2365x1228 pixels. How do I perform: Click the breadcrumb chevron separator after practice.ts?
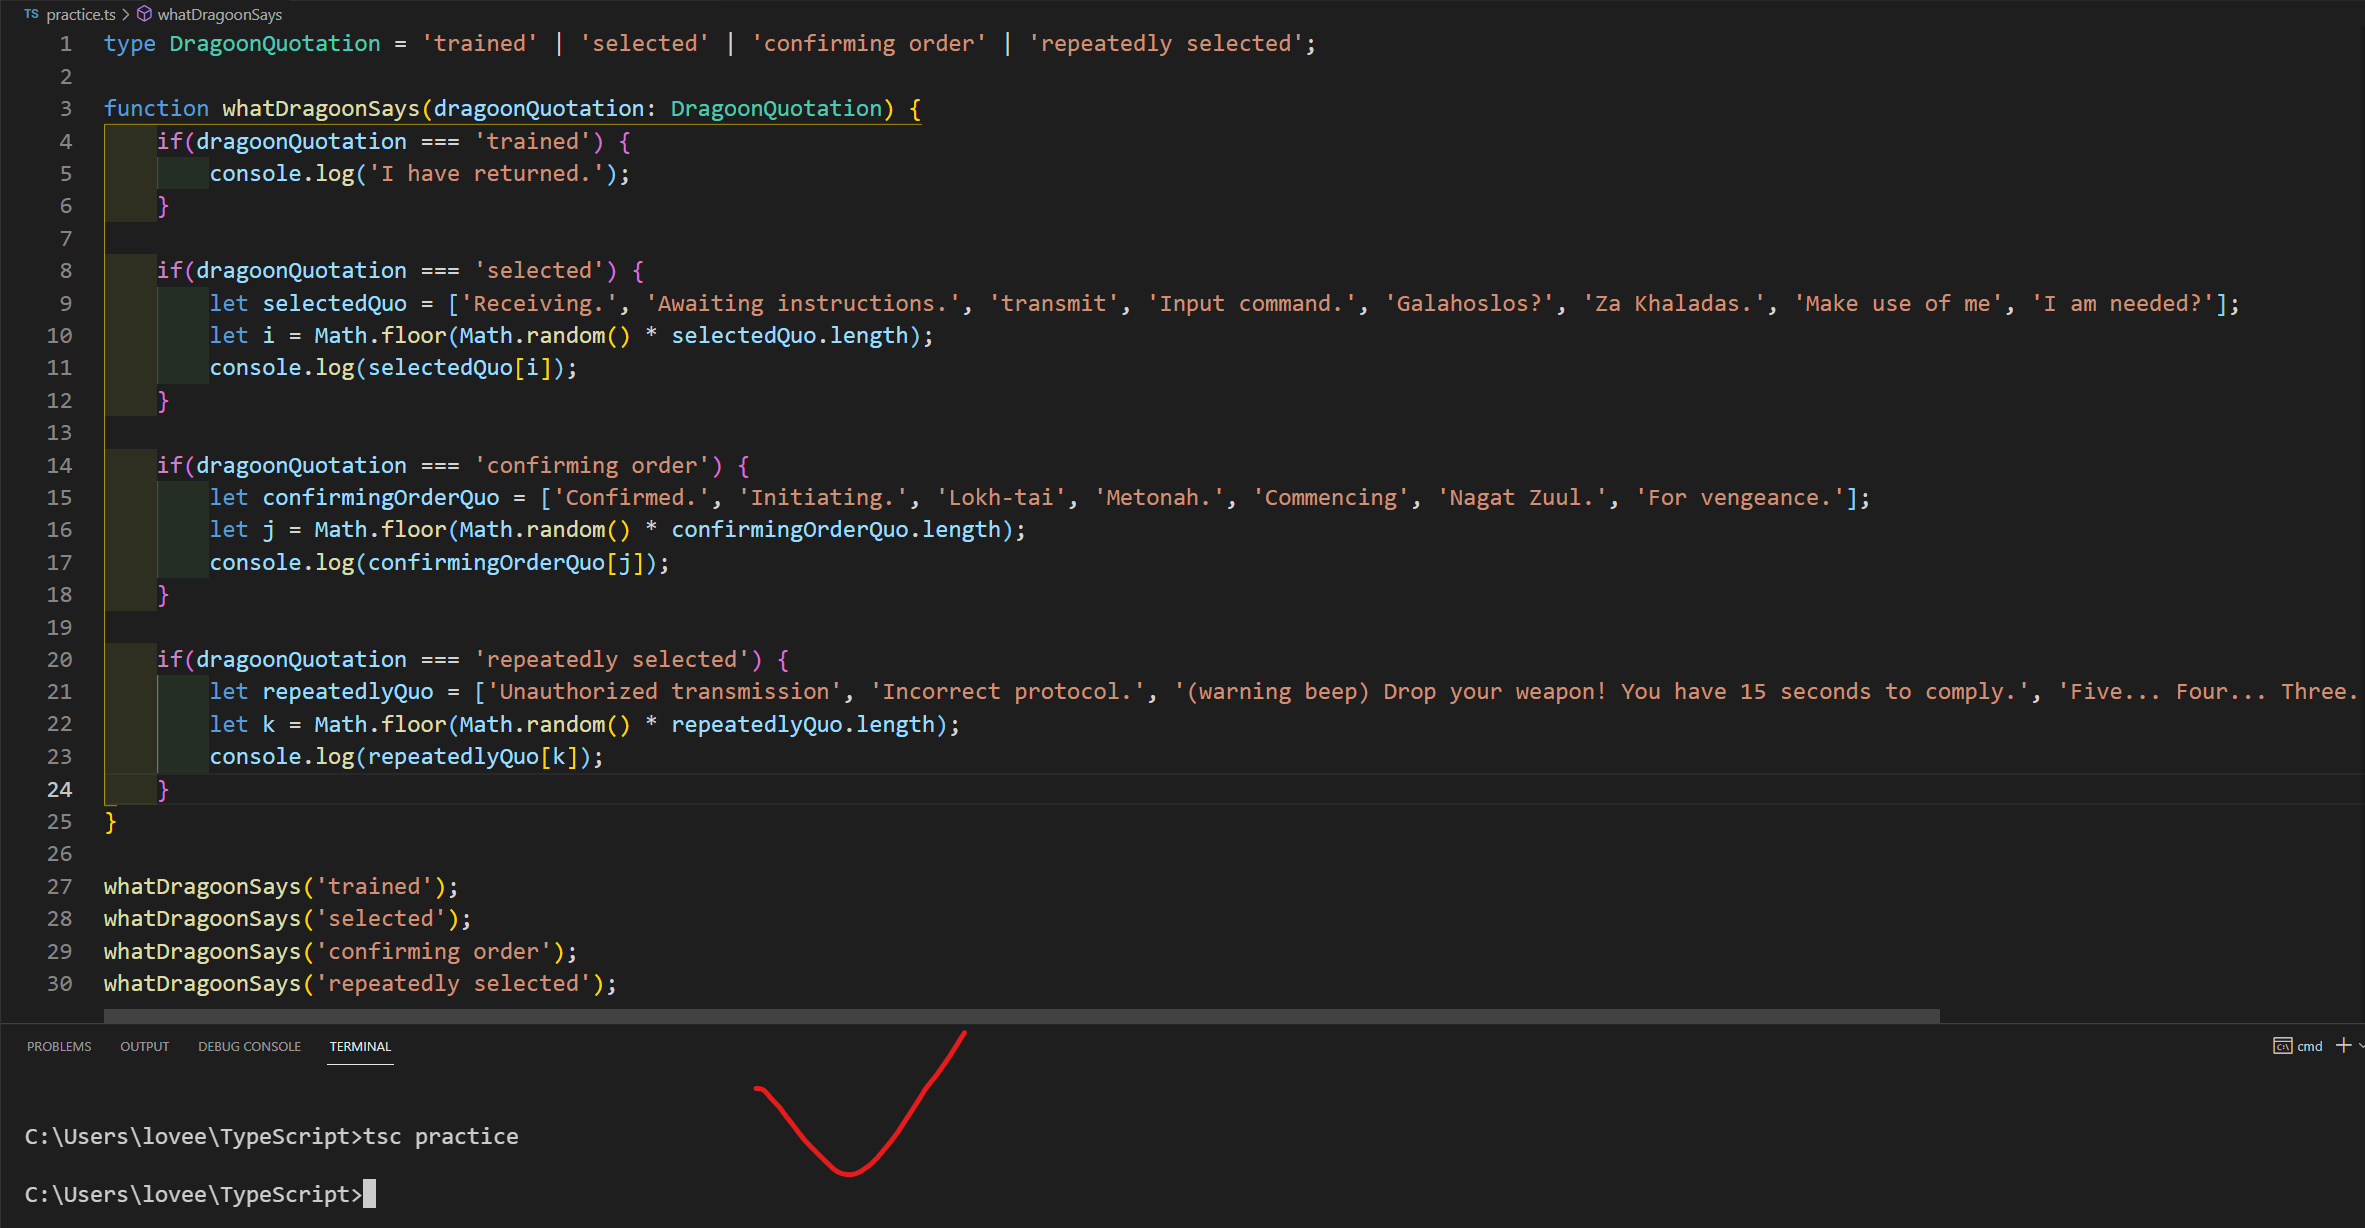coord(126,14)
